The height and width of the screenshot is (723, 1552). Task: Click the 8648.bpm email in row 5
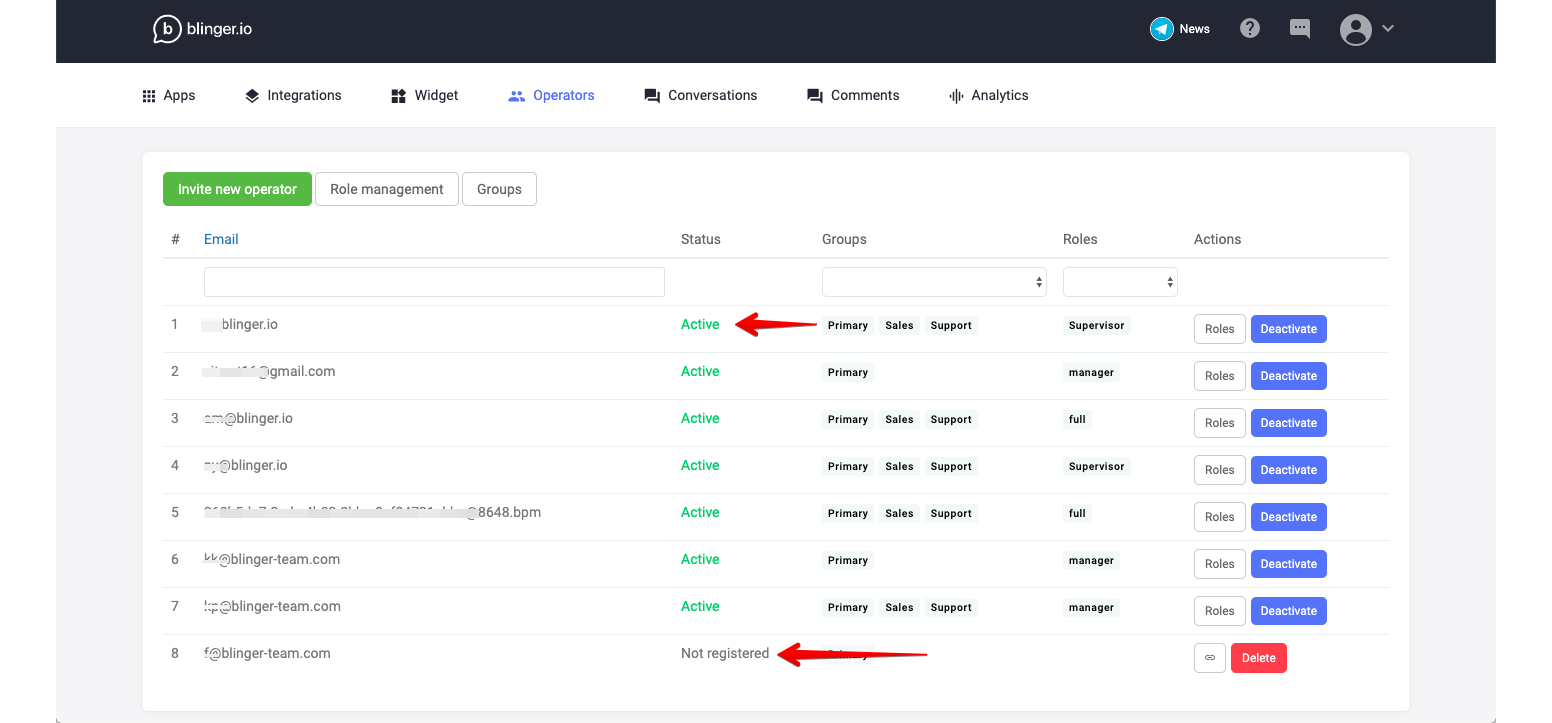[x=372, y=512]
